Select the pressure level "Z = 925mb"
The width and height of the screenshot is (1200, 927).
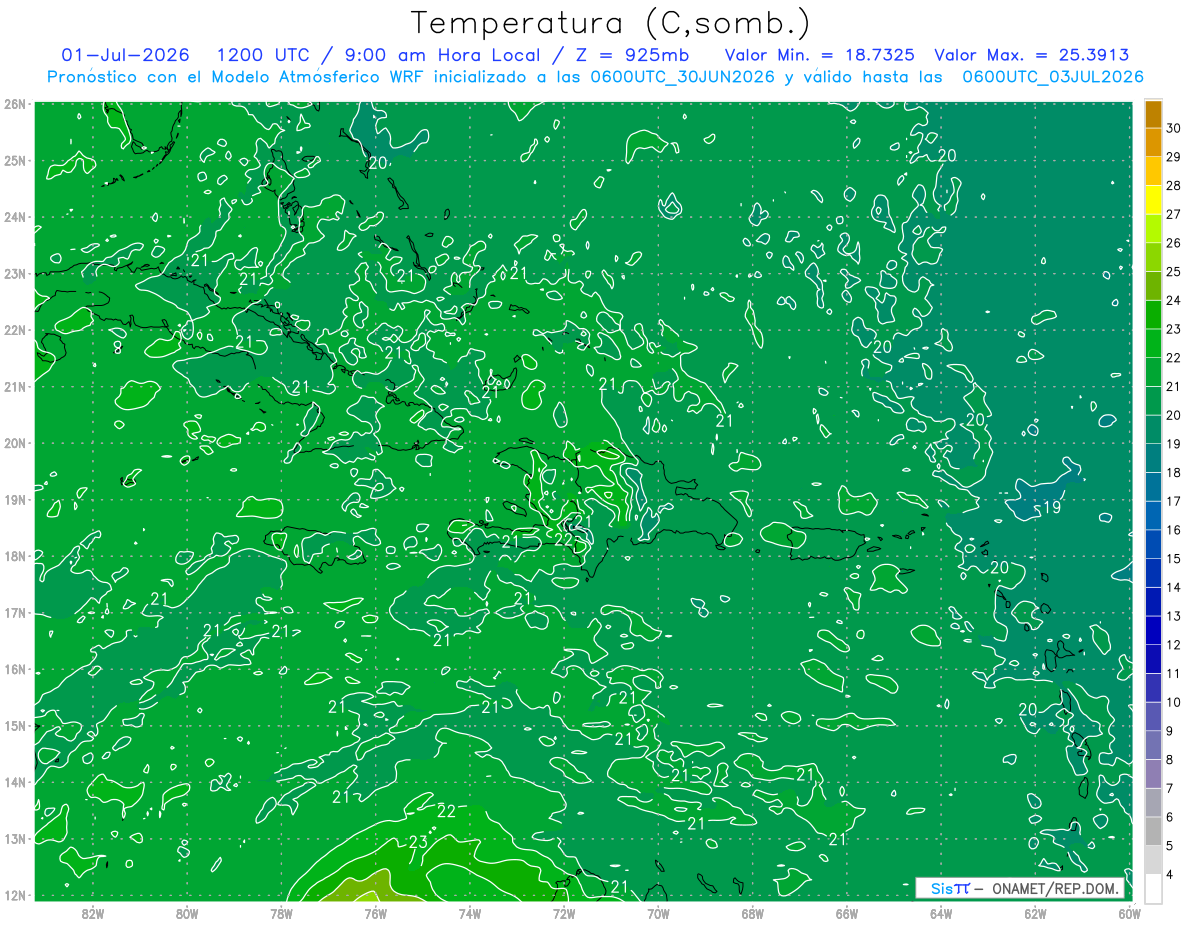pyautogui.click(x=631, y=55)
